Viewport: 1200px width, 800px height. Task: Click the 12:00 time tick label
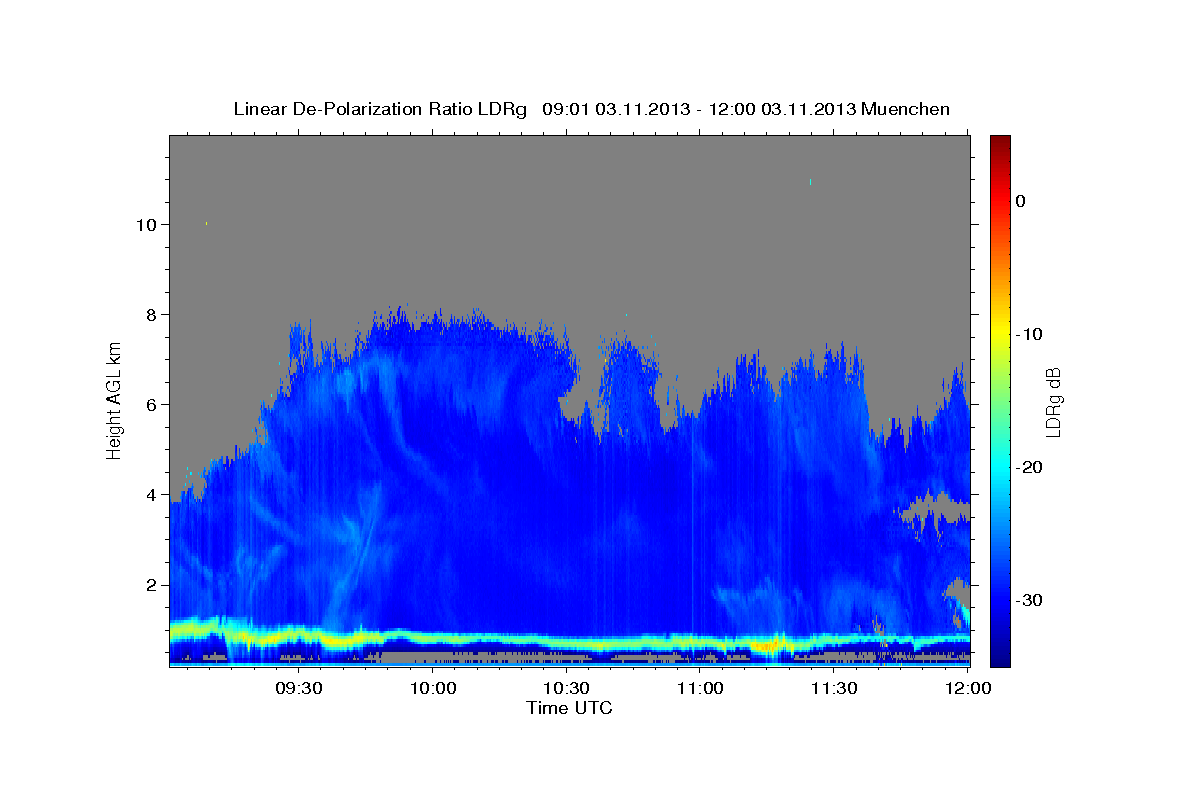pyautogui.click(x=968, y=689)
